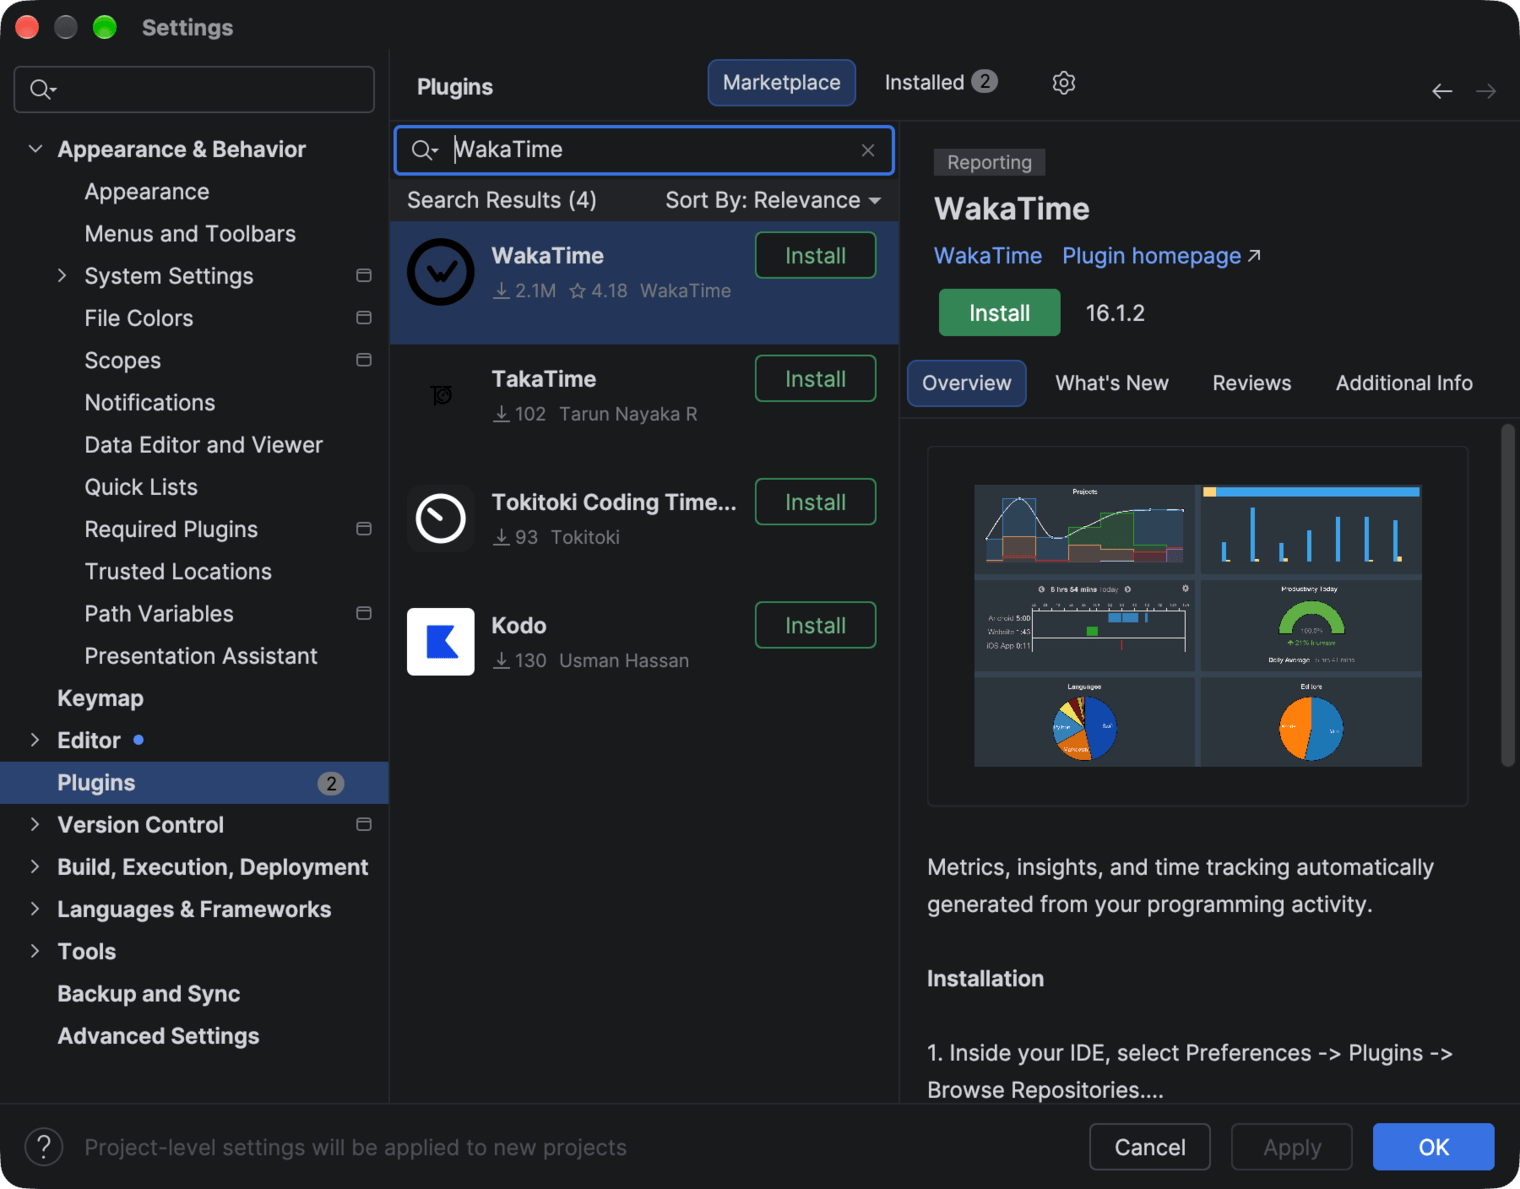Click the settings search magnifier icon
This screenshot has height=1189, width=1520.
point(43,90)
